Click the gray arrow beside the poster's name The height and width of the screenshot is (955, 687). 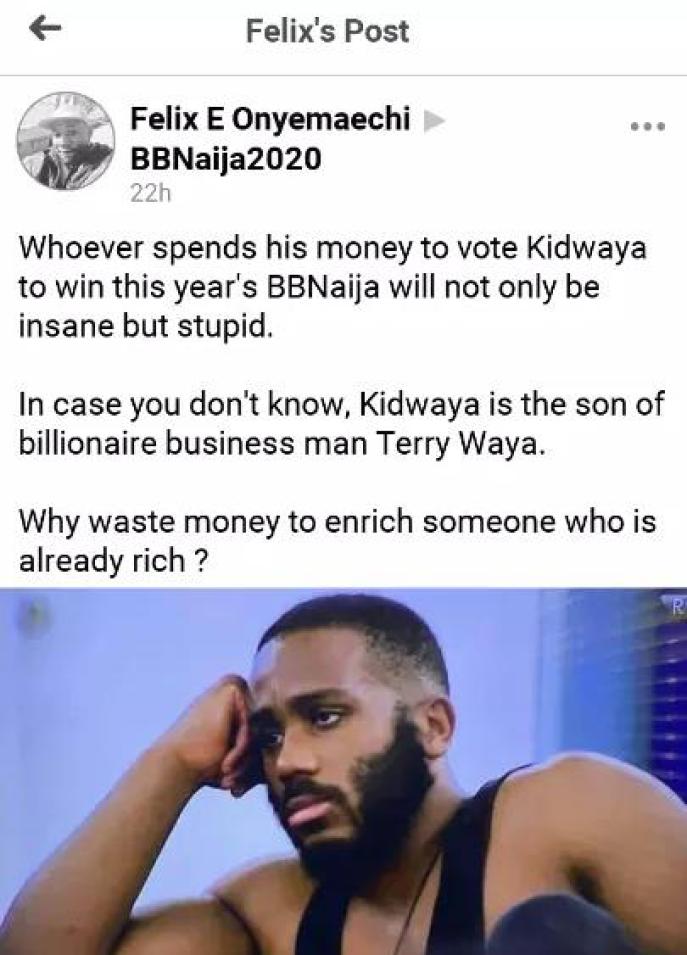click(433, 121)
